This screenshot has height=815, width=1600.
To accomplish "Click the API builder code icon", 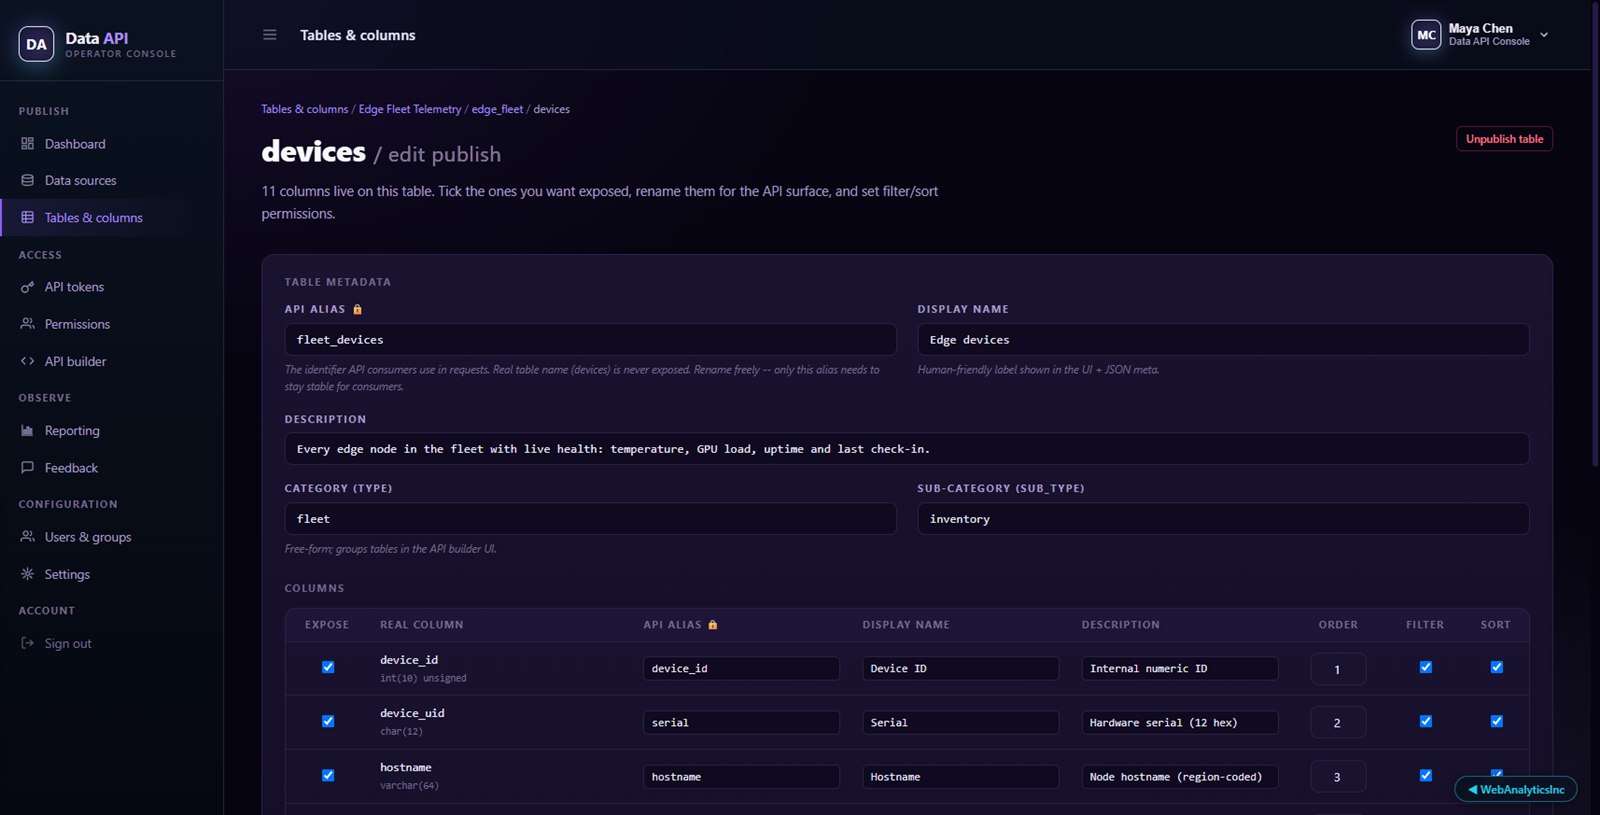I will [27, 361].
